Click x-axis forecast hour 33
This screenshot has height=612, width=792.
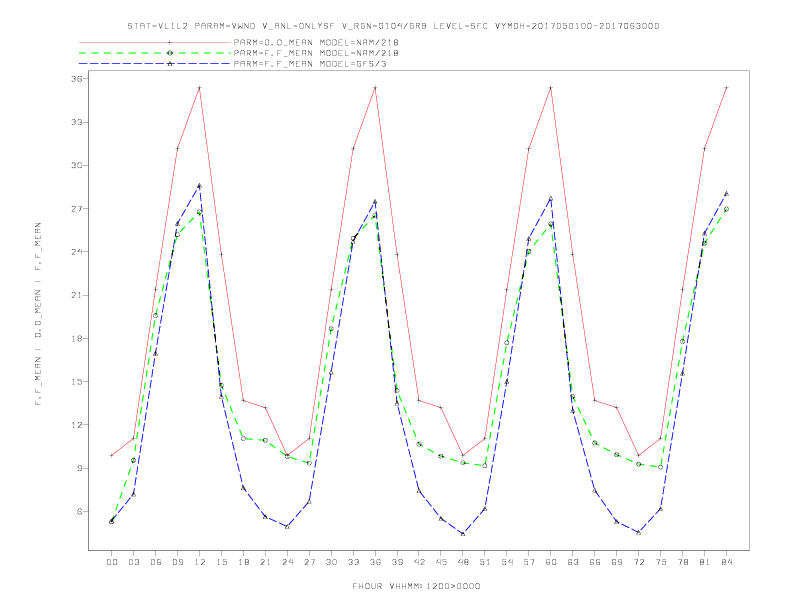[x=353, y=562]
